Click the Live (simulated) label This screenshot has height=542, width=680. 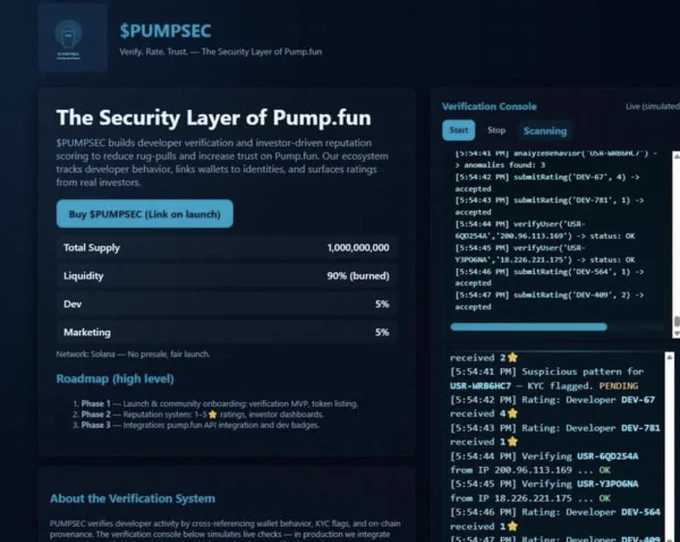point(652,106)
